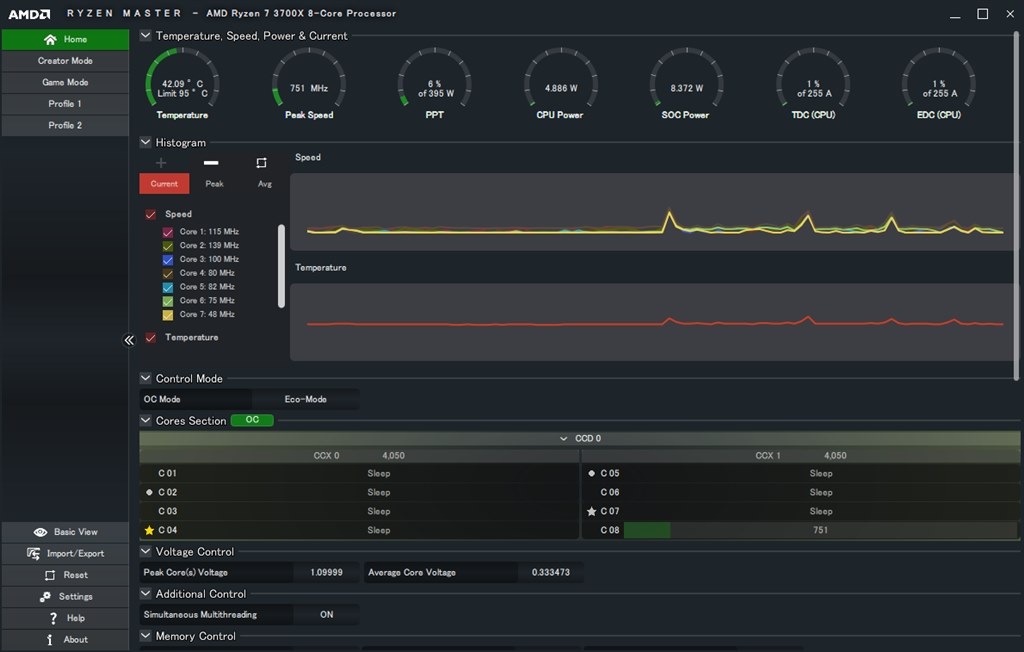Click the TDC (CPU) gauge dial

click(x=813, y=77)
